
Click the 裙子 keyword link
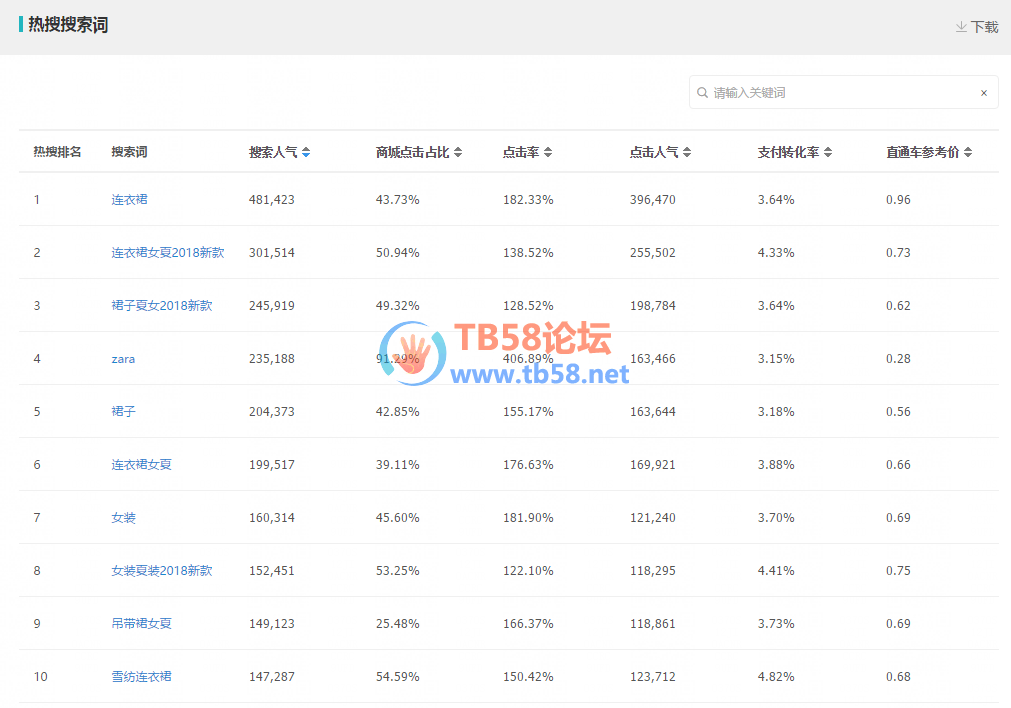click(x=123, y=412)
